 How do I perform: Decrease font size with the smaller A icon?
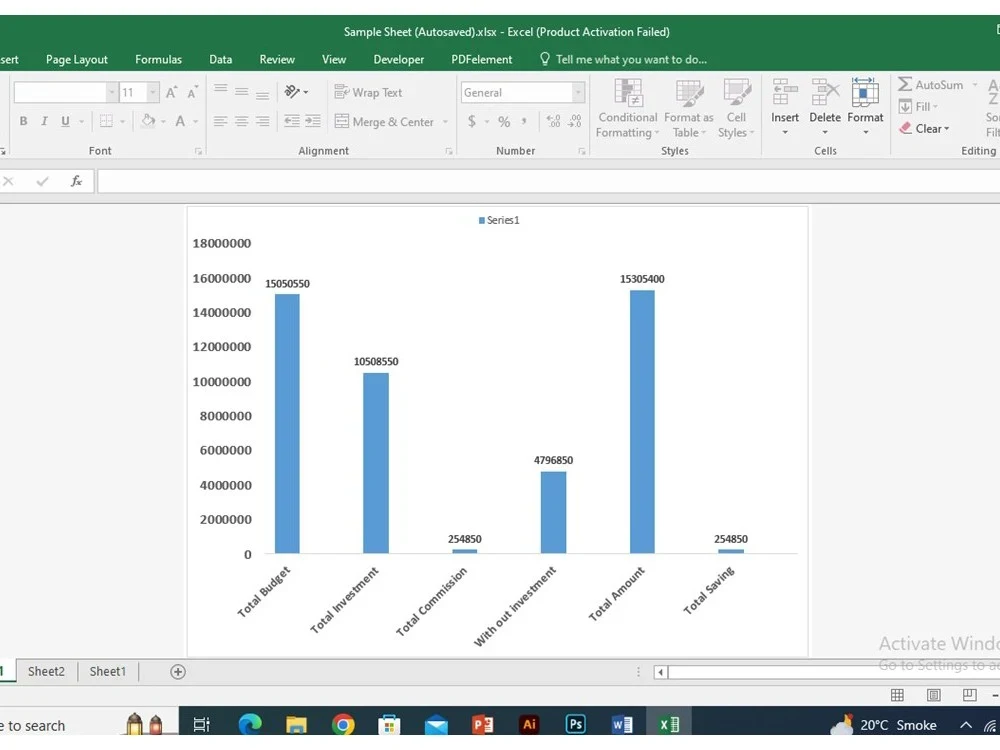click(192, 92)
